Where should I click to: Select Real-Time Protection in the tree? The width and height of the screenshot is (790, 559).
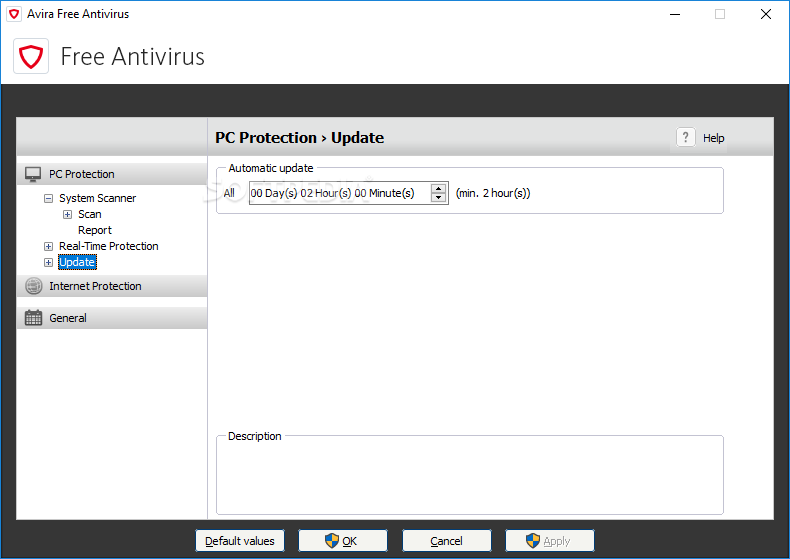109,246
